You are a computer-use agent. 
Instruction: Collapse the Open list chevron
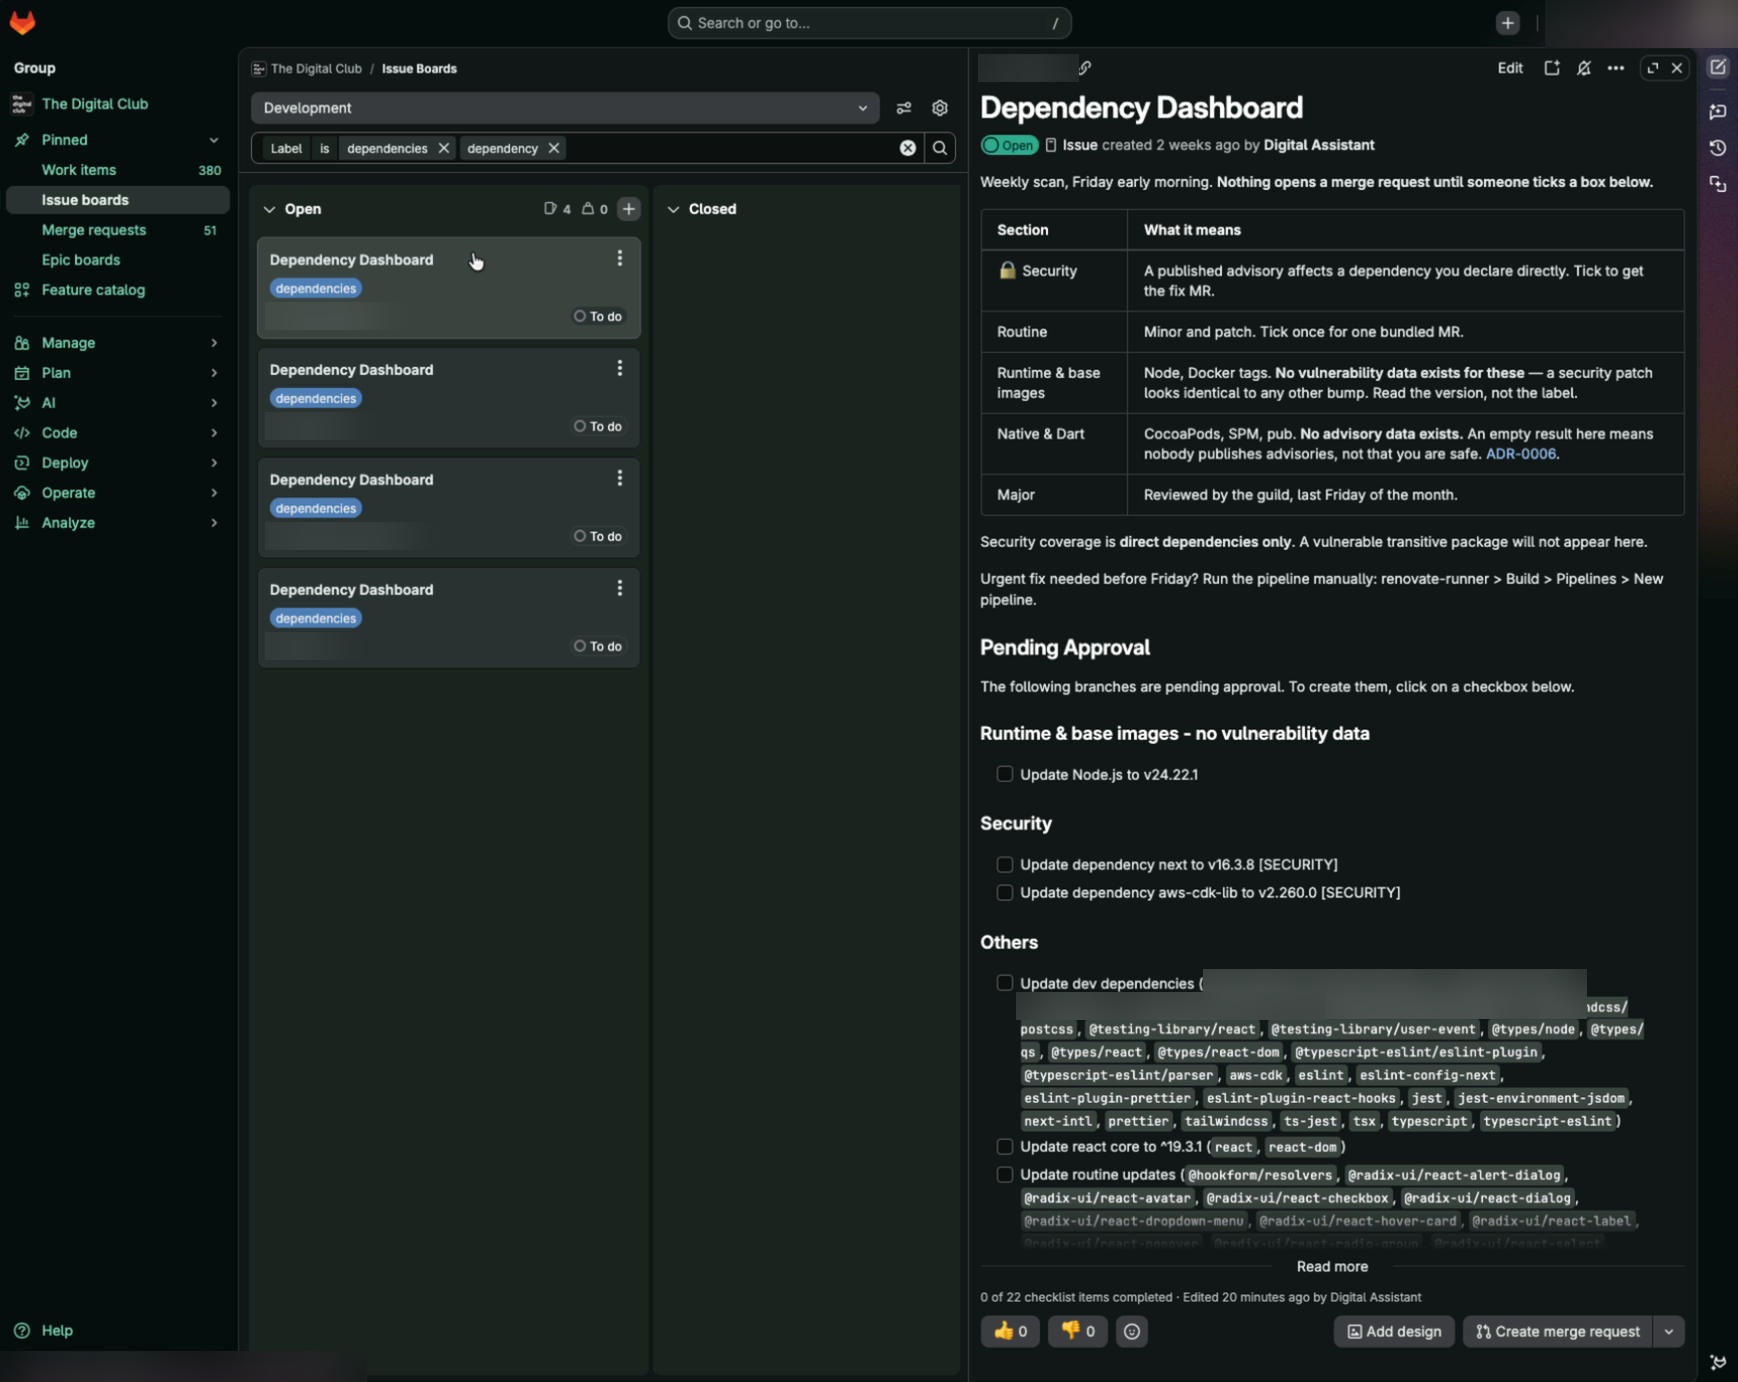269,209
